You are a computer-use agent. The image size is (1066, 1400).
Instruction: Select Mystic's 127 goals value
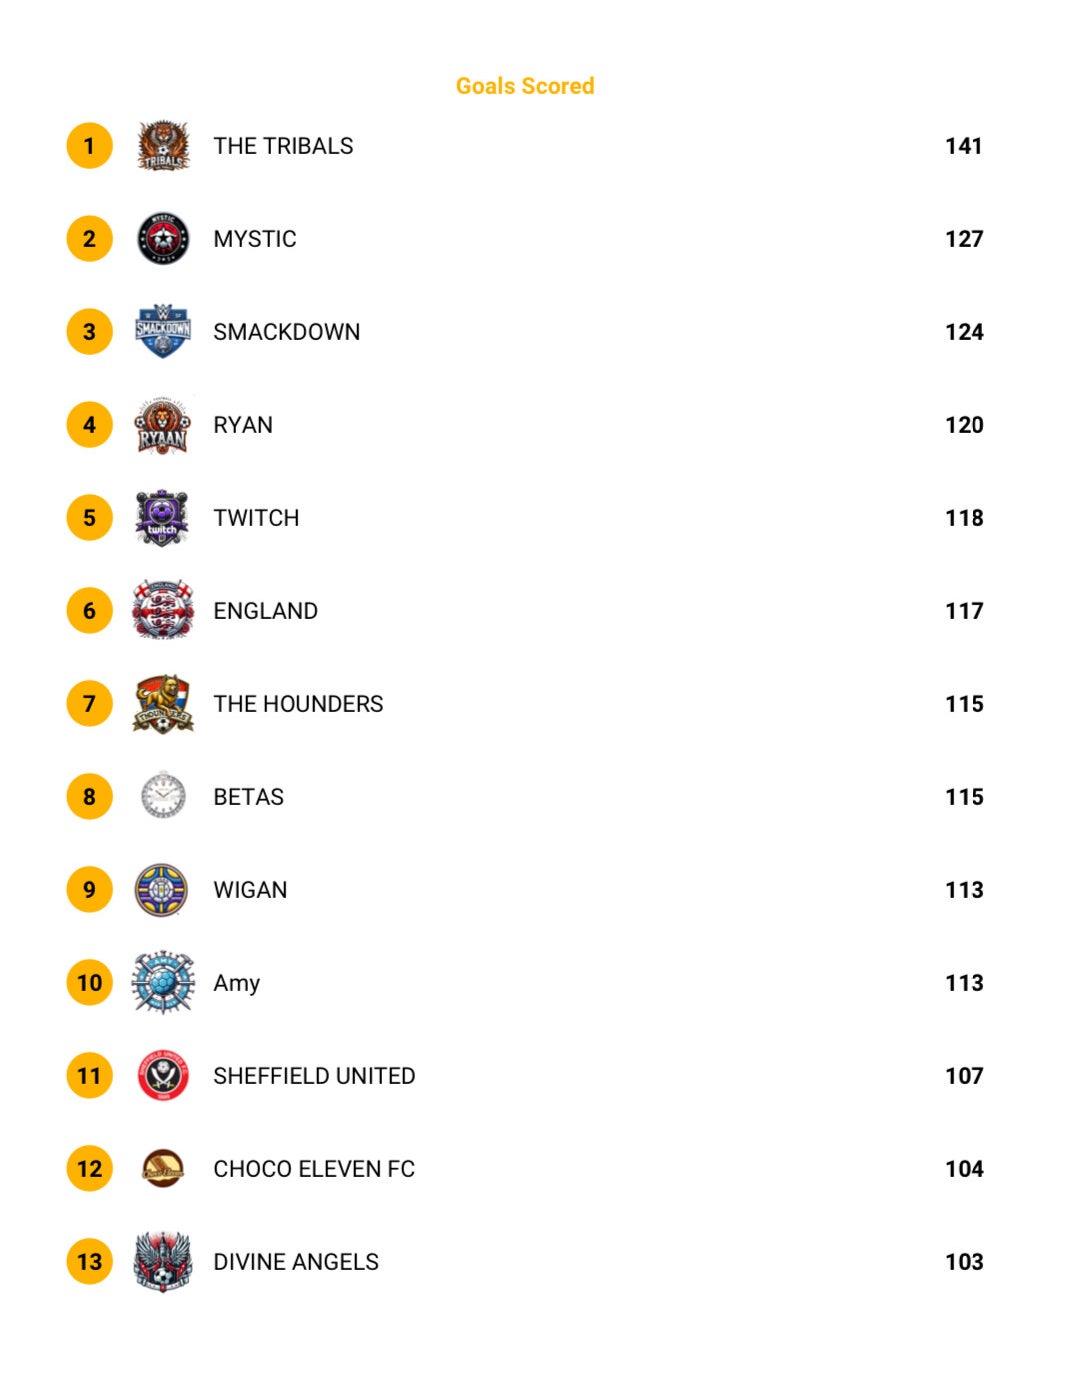click(x=964, y=239)
